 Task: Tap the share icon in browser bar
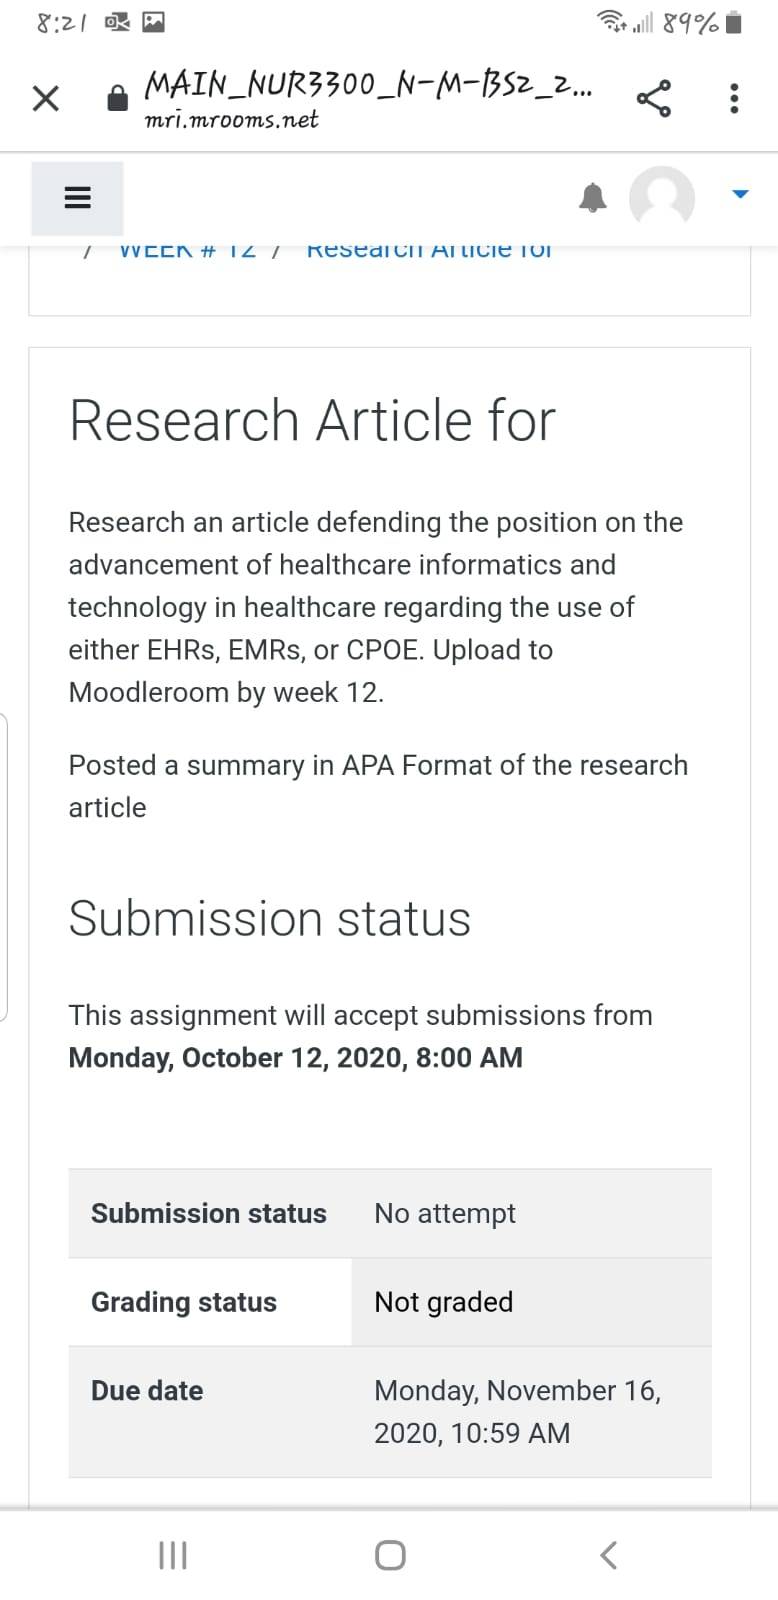pos(653,98)
